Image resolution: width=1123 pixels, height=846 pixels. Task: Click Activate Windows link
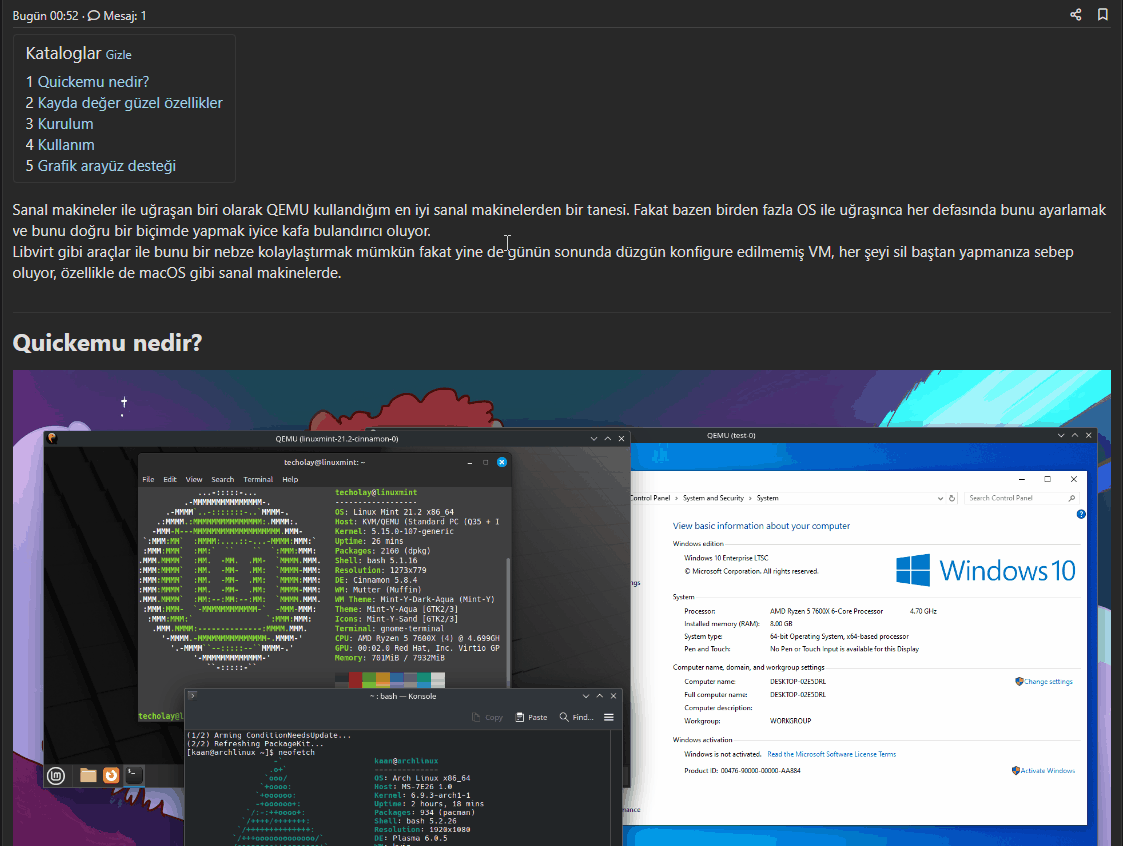pyautogui.click(x=1048, y=771)
